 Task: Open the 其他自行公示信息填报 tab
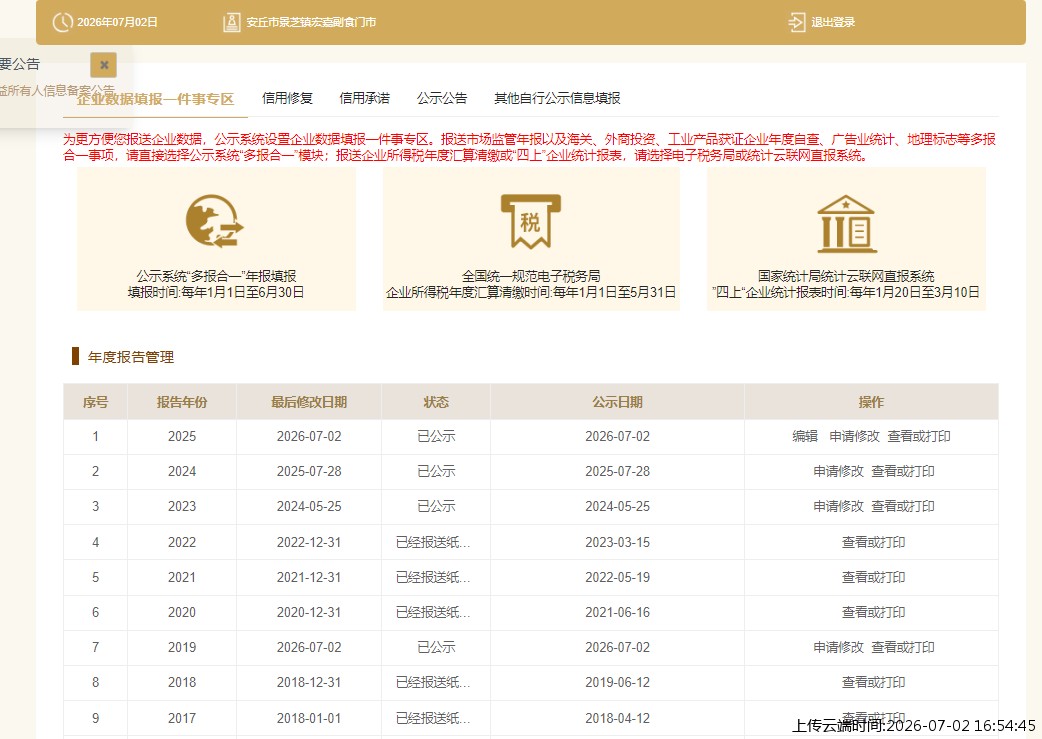click(x=557, y=98)
